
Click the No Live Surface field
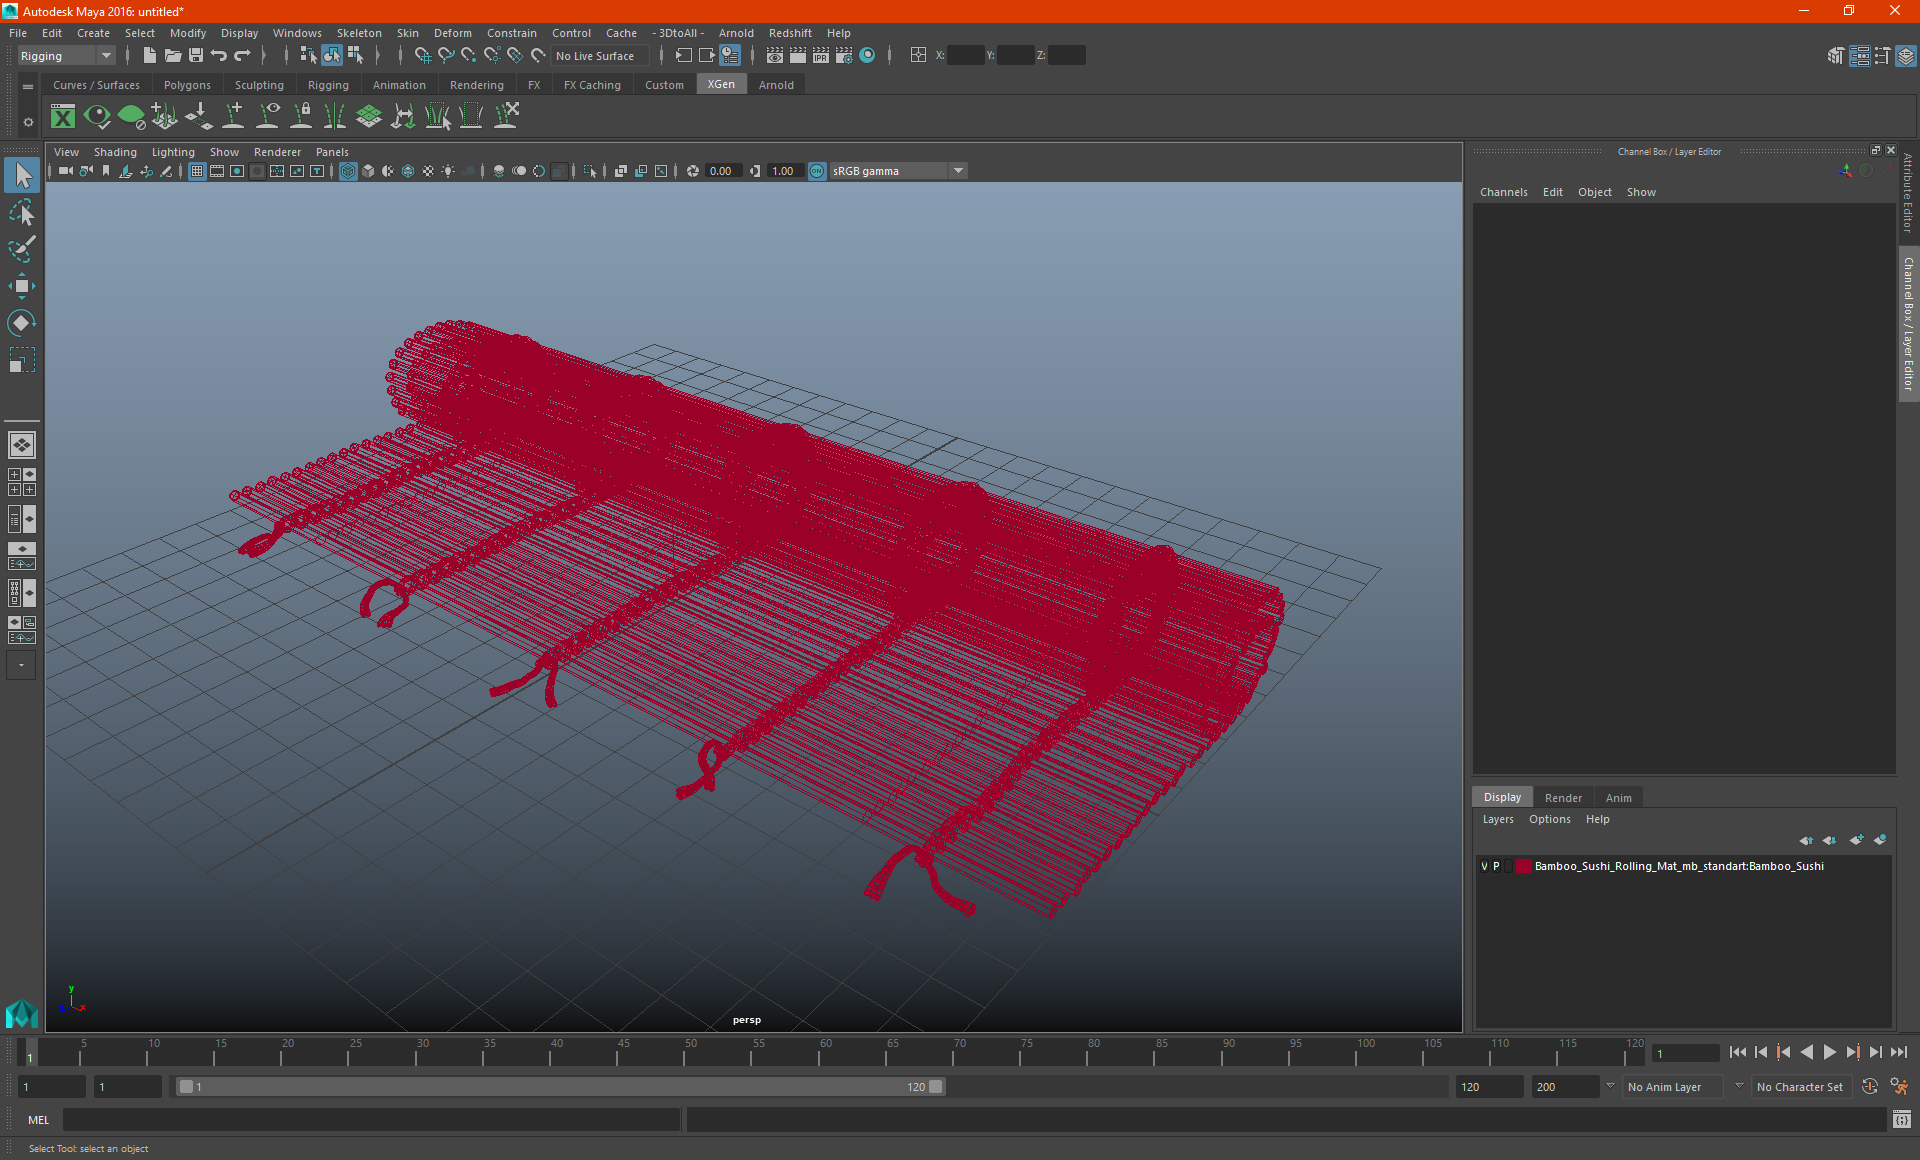599,56
